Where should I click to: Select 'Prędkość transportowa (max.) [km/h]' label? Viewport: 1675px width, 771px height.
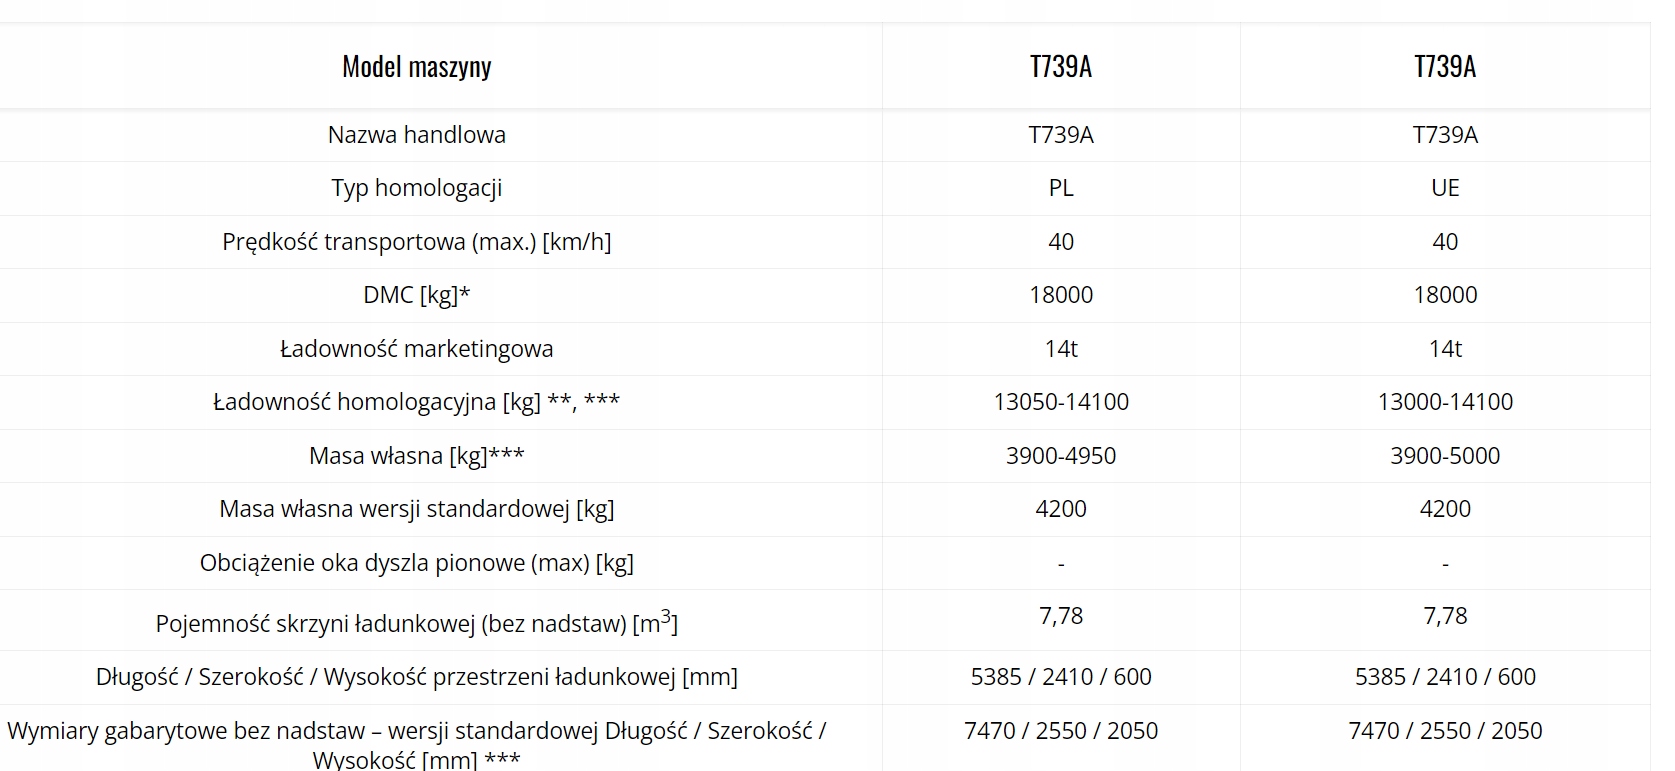(416, 242)
